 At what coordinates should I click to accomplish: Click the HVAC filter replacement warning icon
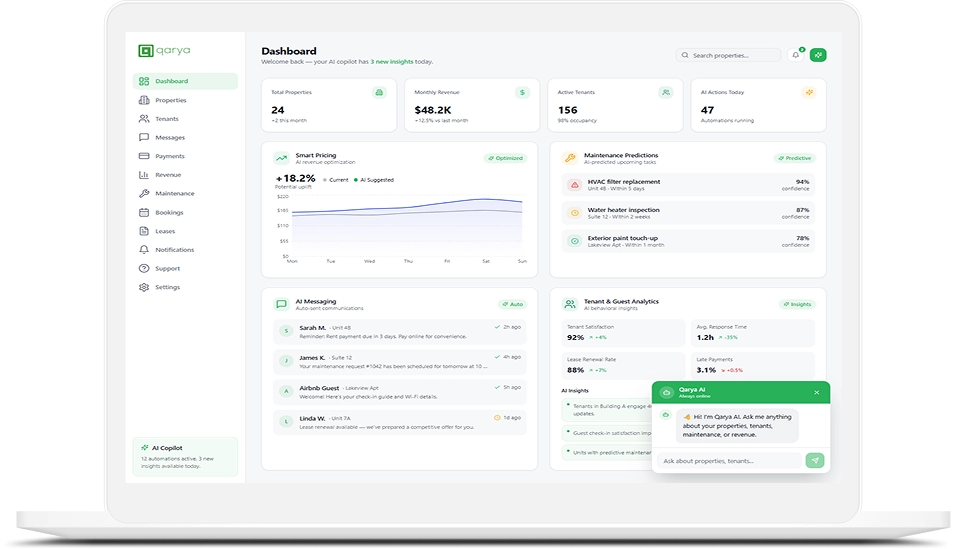pos(574,185)
